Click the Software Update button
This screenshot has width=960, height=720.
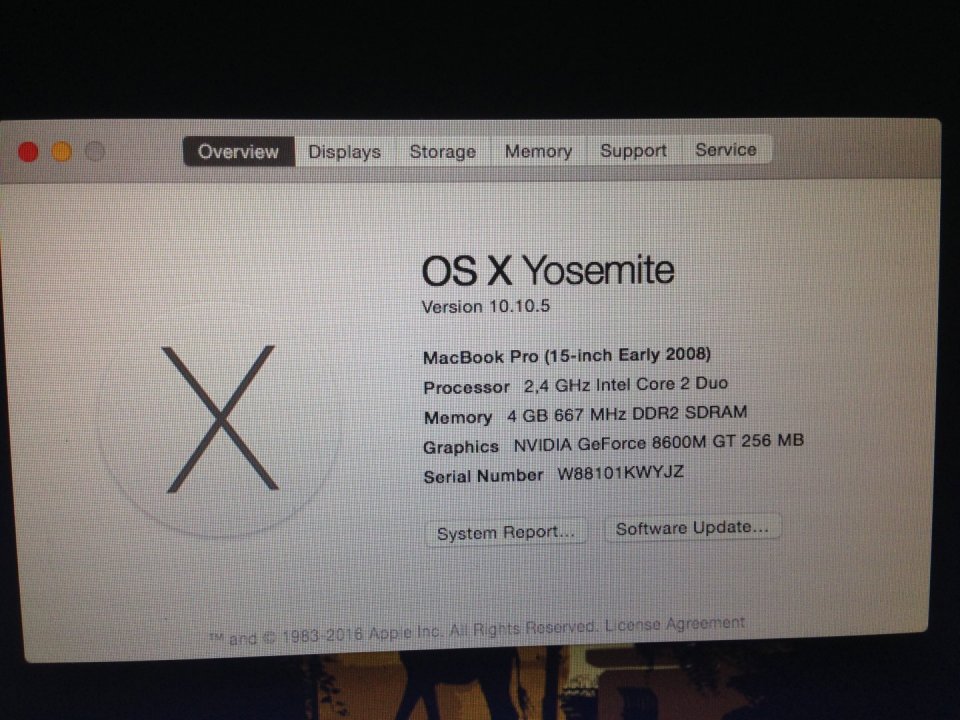[692, 528]
